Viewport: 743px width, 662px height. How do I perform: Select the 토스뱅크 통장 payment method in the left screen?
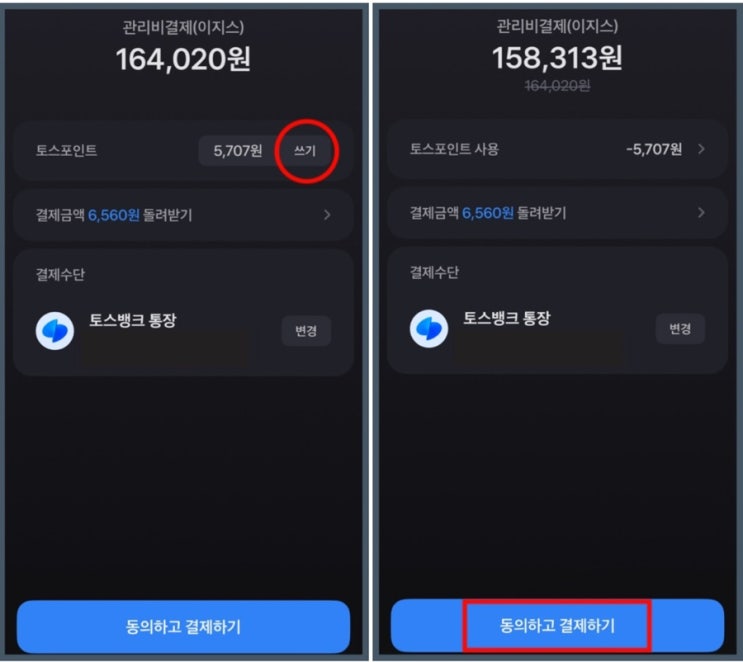click(133, 320)
